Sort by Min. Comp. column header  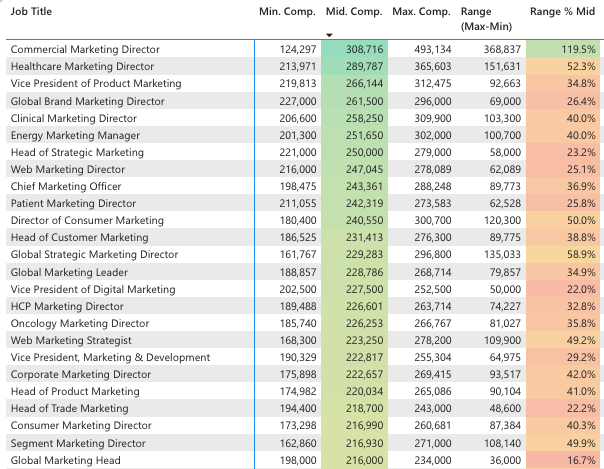(287, 12)
